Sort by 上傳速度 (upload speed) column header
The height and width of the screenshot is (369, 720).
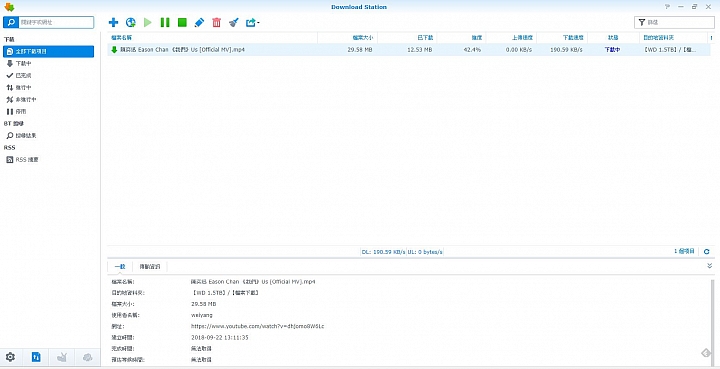[x=511, y=38]
